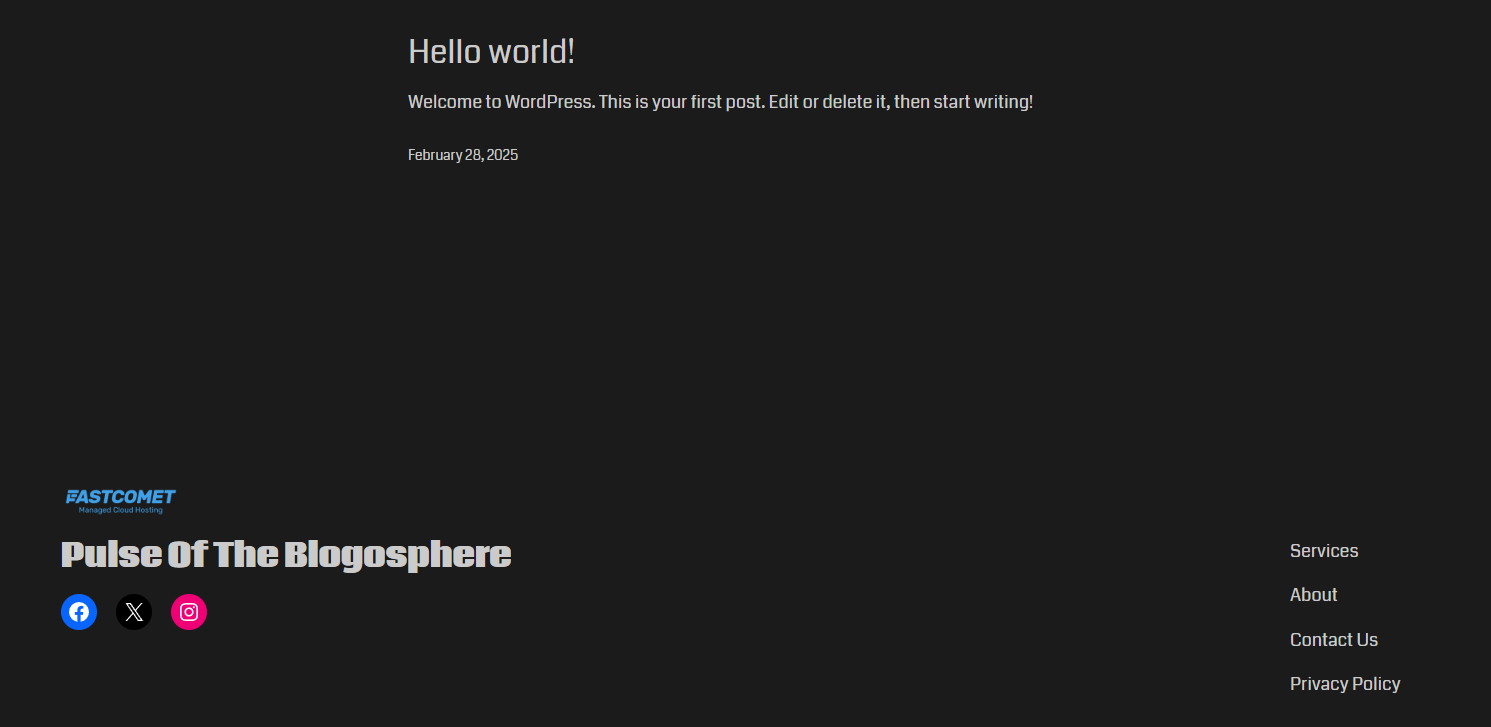
Task: Click the Managed Cloud Hosting logo tagline
Action: [x=121, y=510]
